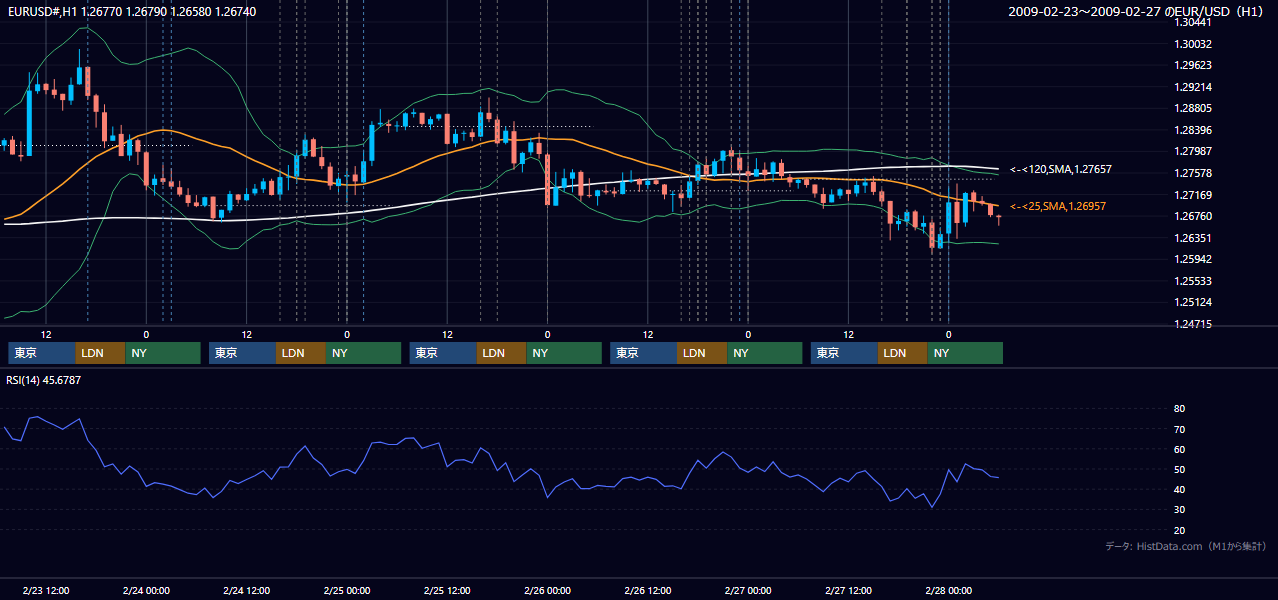The width and height of the screenshot is (1278, 600).
Task: Click the EURUSD#,H1 chart title text
Action: coord(132,11)
